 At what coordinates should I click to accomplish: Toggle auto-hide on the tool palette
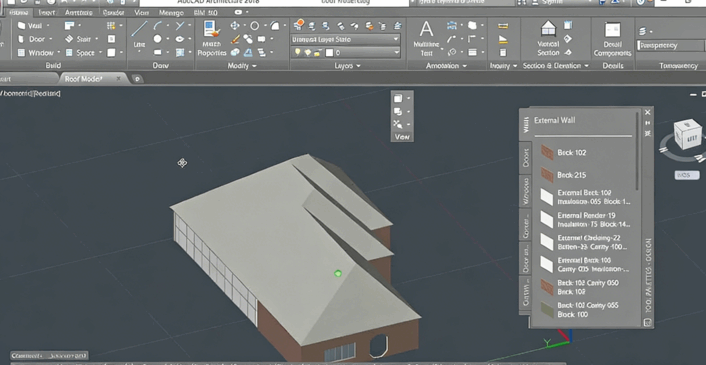coord(648,123)
